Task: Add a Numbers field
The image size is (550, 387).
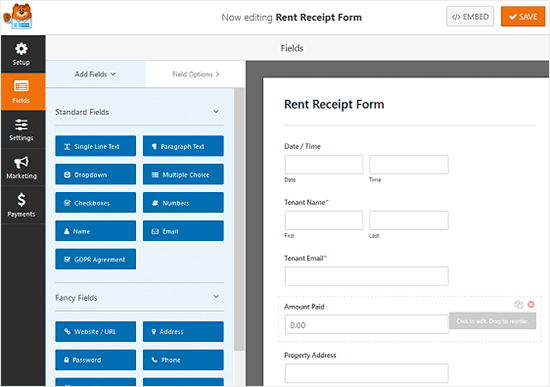Action: tap(183, 202)
